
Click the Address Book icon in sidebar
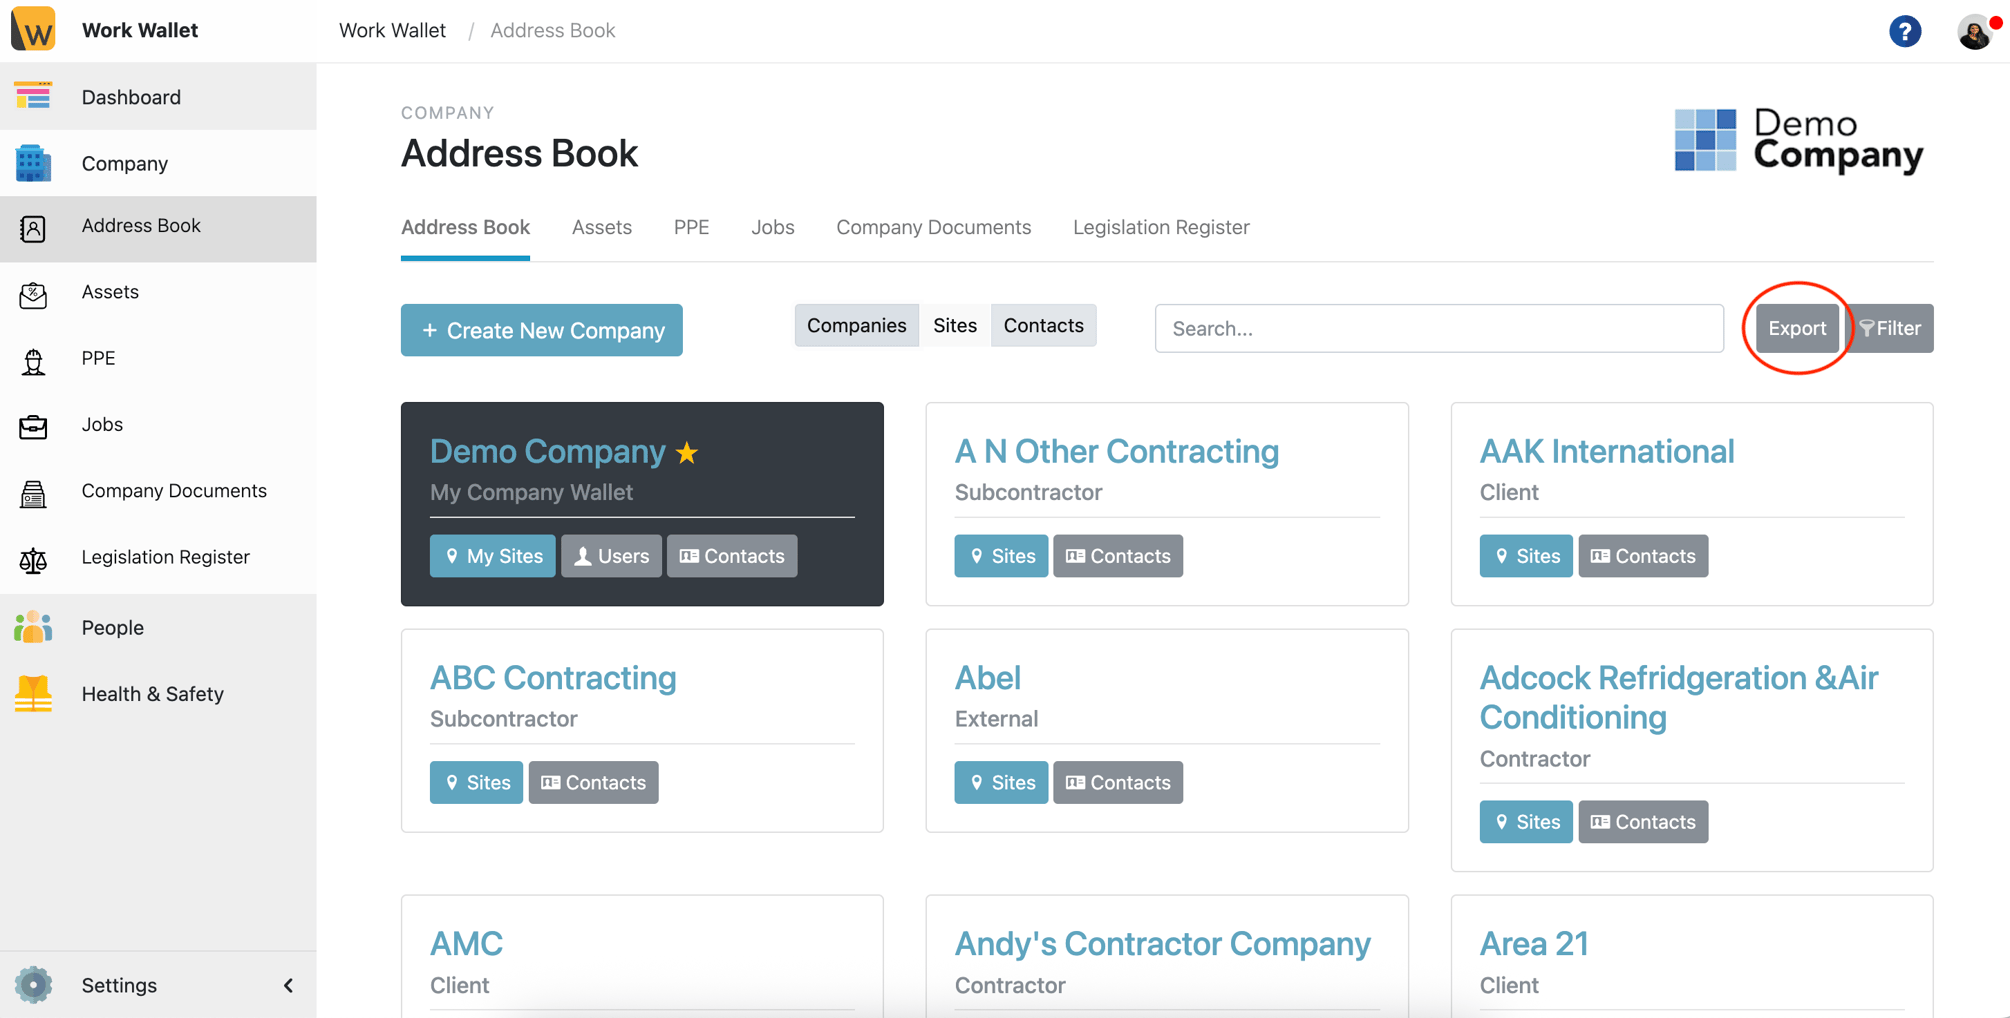(33, 228)
